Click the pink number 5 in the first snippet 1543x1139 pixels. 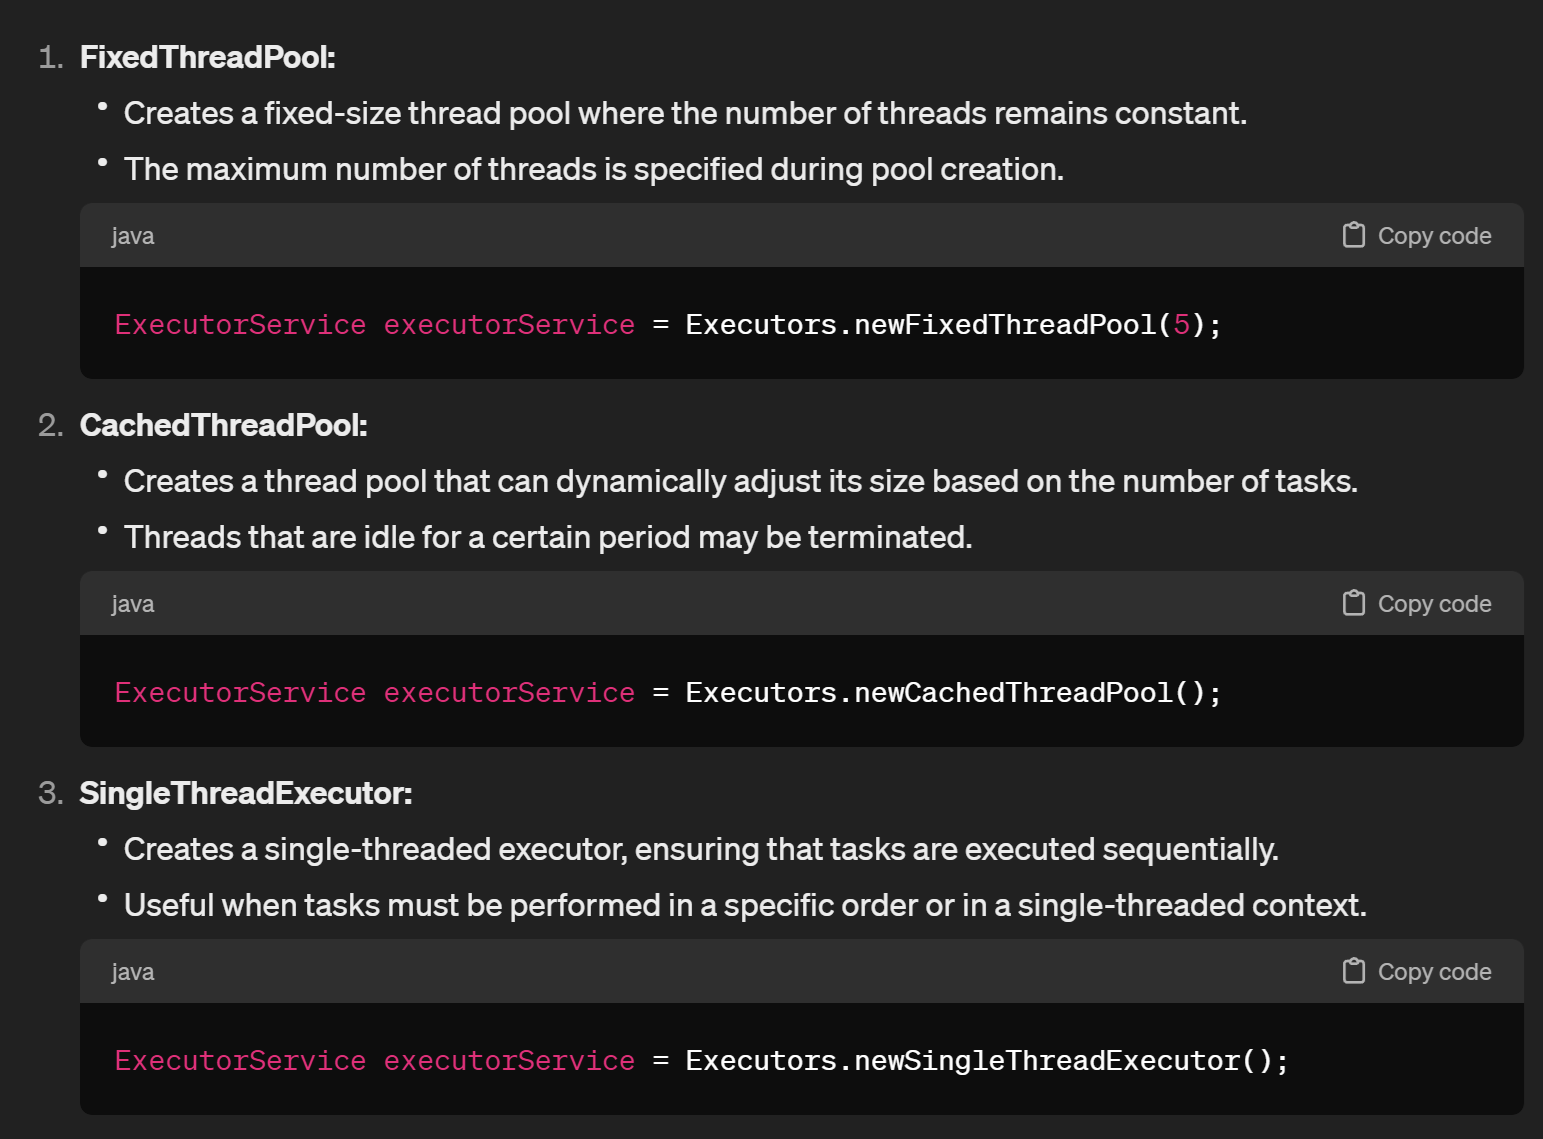pos(1181,325)
